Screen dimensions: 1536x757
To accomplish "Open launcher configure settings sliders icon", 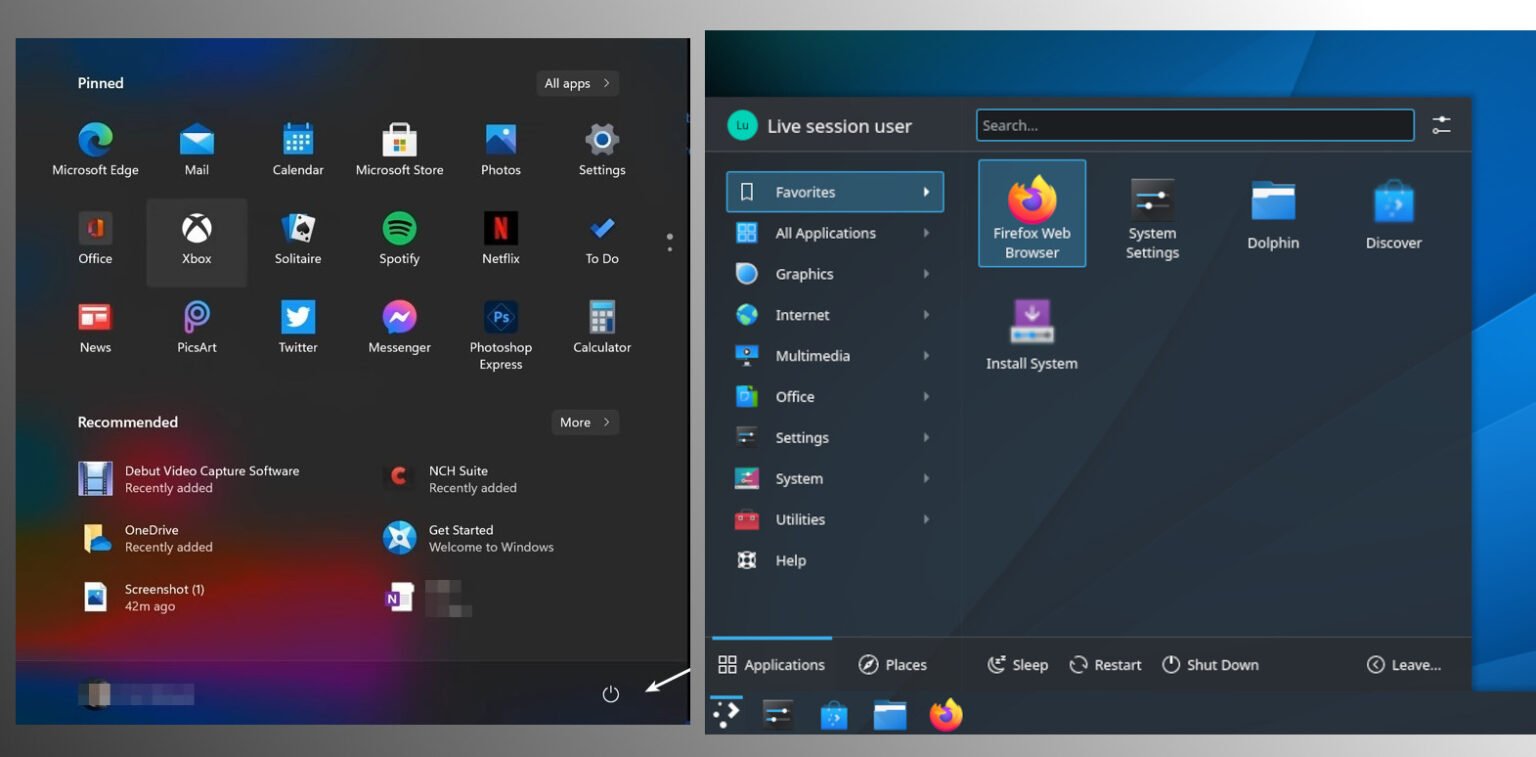I will [x=1440, y=126].
